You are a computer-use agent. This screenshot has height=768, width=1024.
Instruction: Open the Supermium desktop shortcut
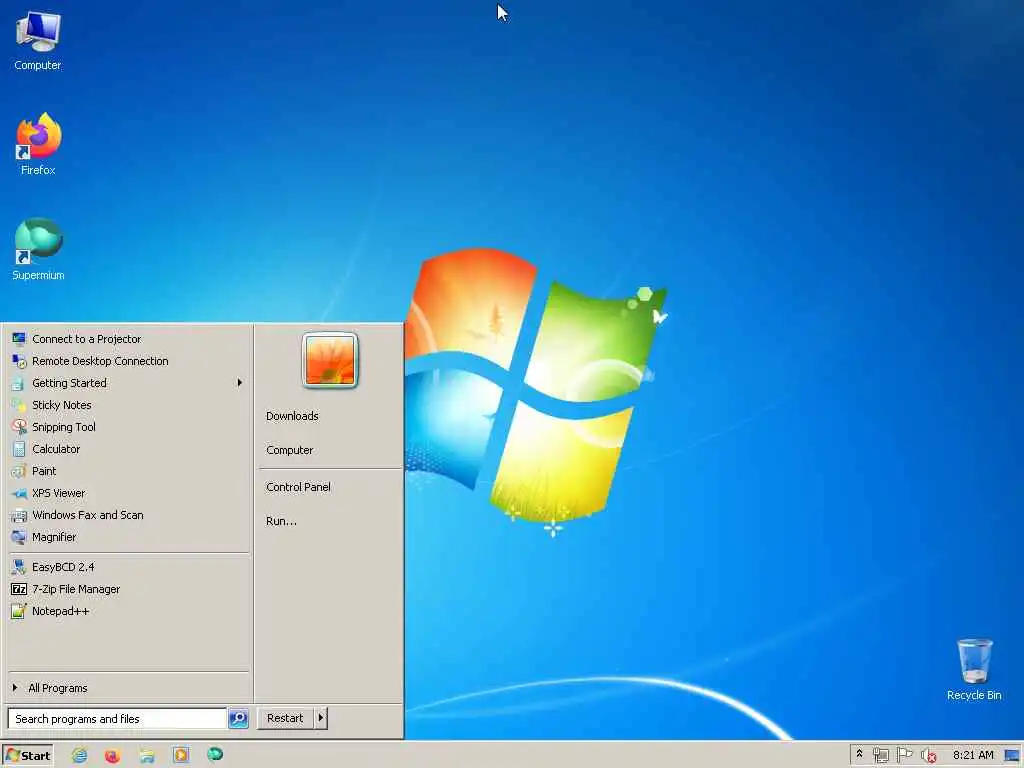(38, 249)
